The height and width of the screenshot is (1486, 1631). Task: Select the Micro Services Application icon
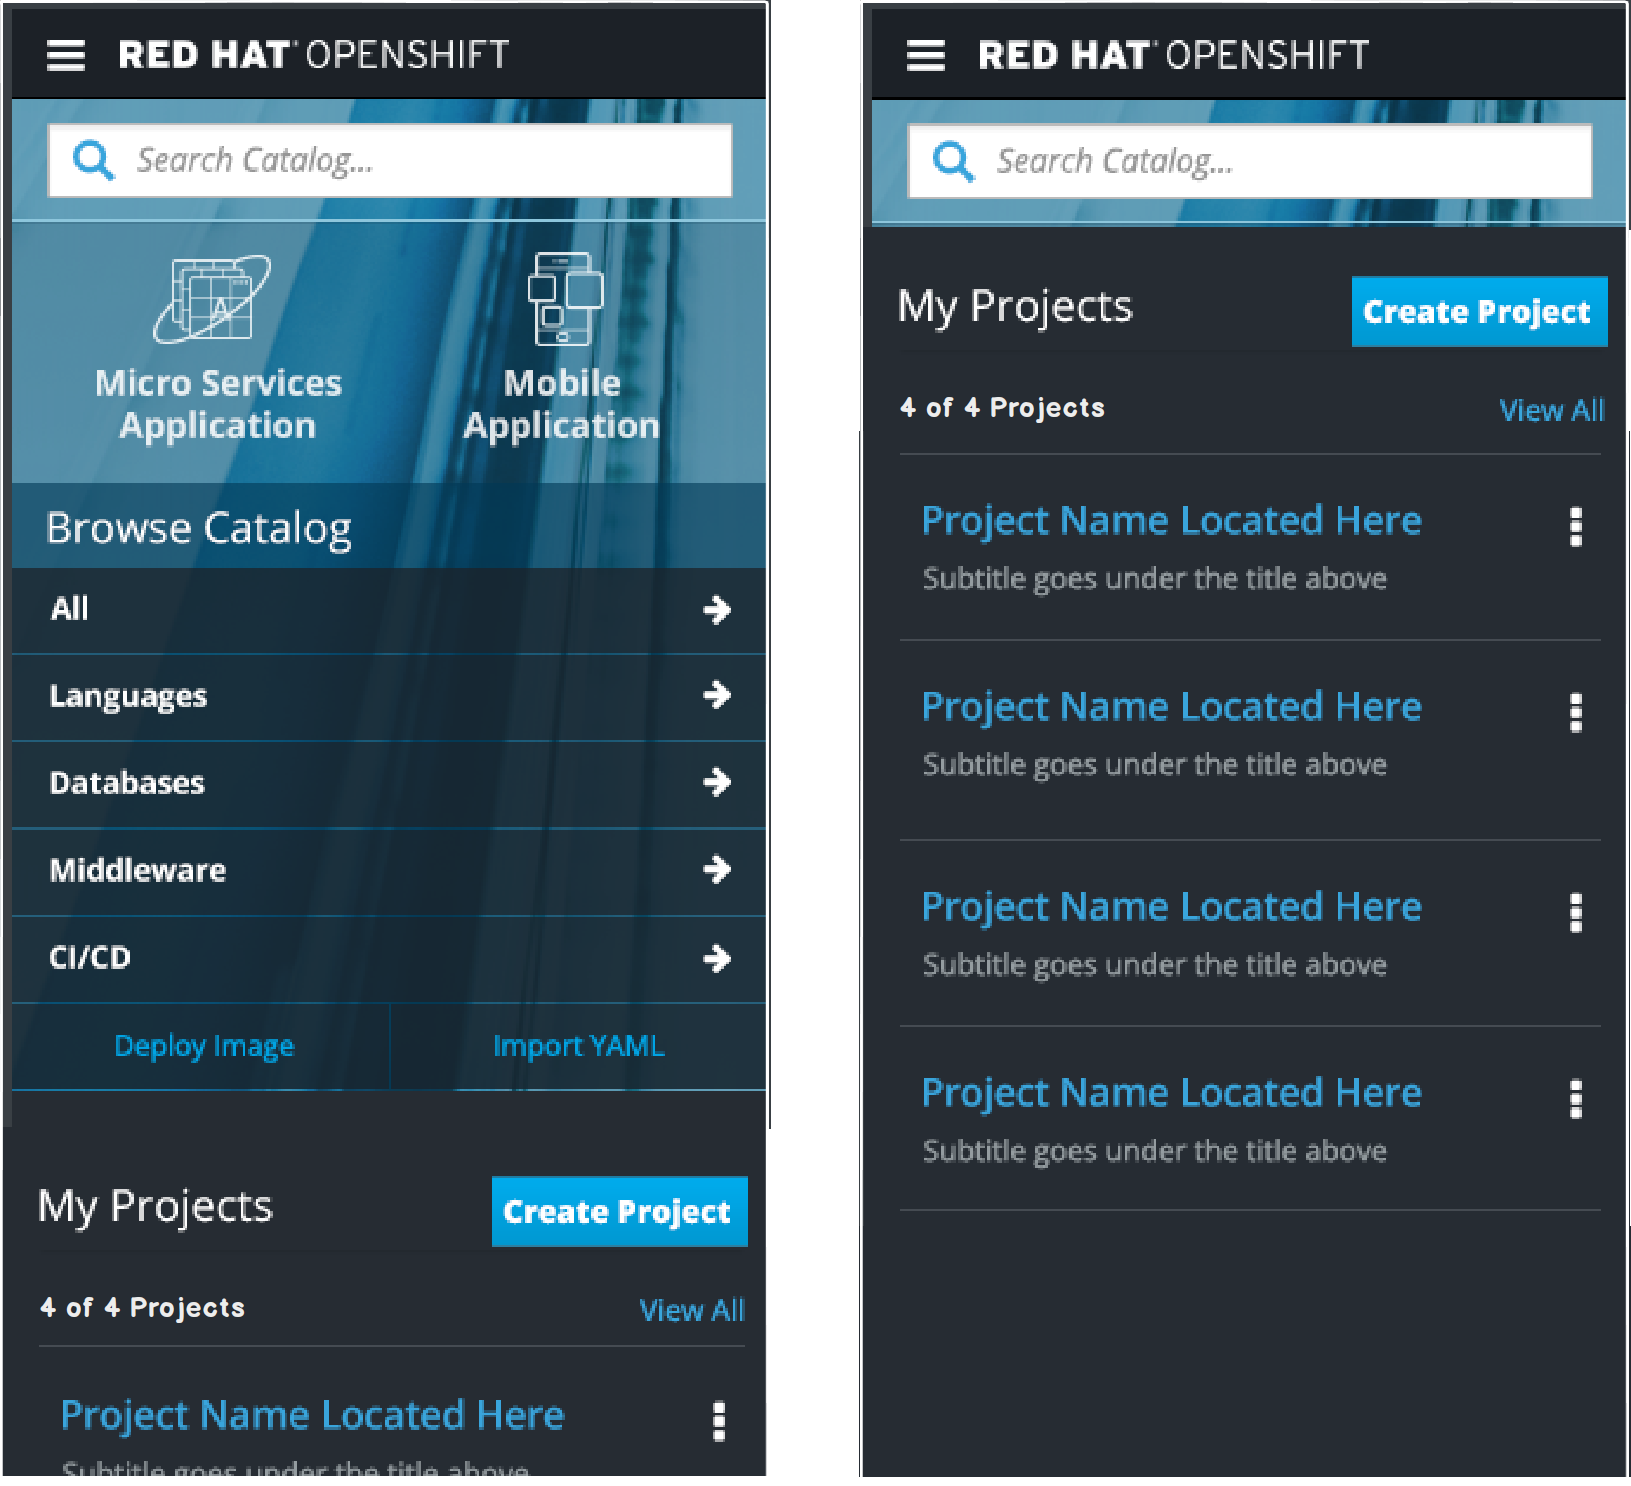pos(211,299)
